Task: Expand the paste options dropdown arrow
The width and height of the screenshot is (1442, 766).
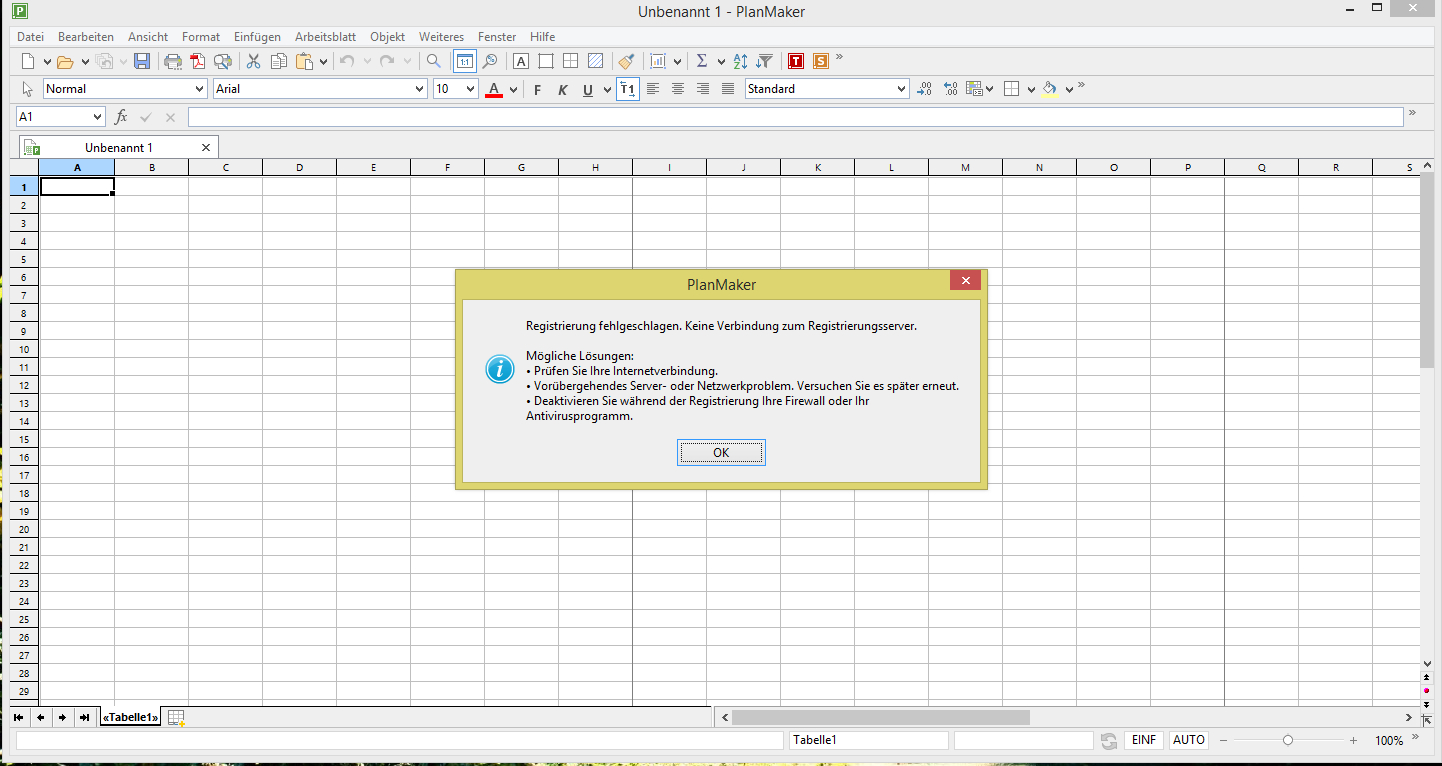Action: click(x=324, y=62)
